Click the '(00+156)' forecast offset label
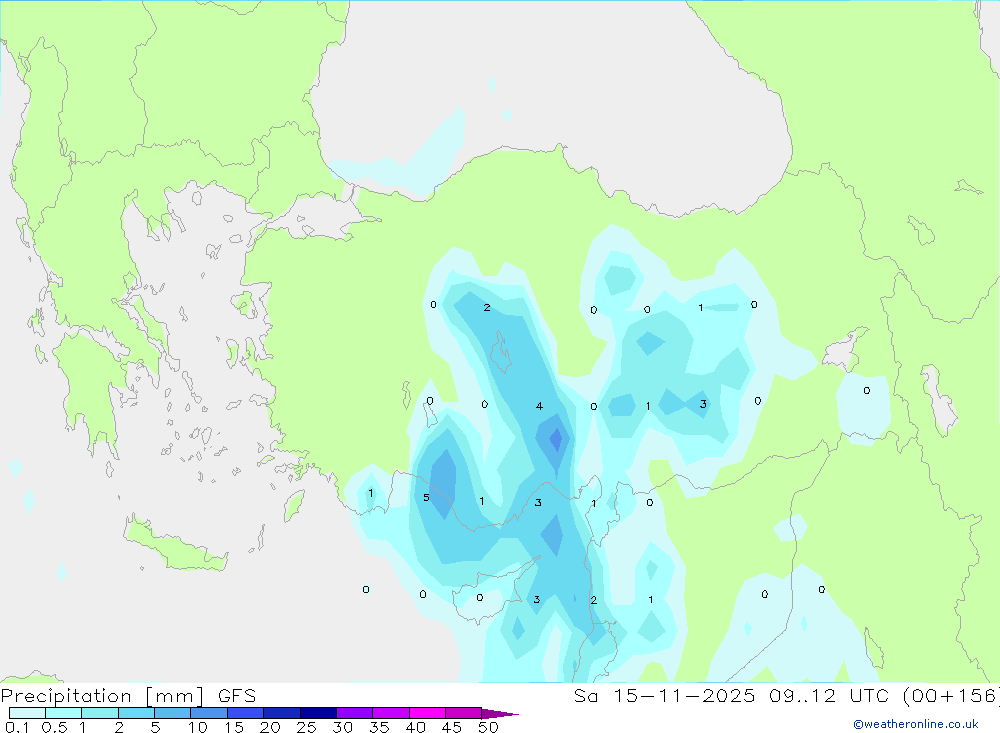Viewport: 1000px width, 733px height. click(x=951, y=695)
